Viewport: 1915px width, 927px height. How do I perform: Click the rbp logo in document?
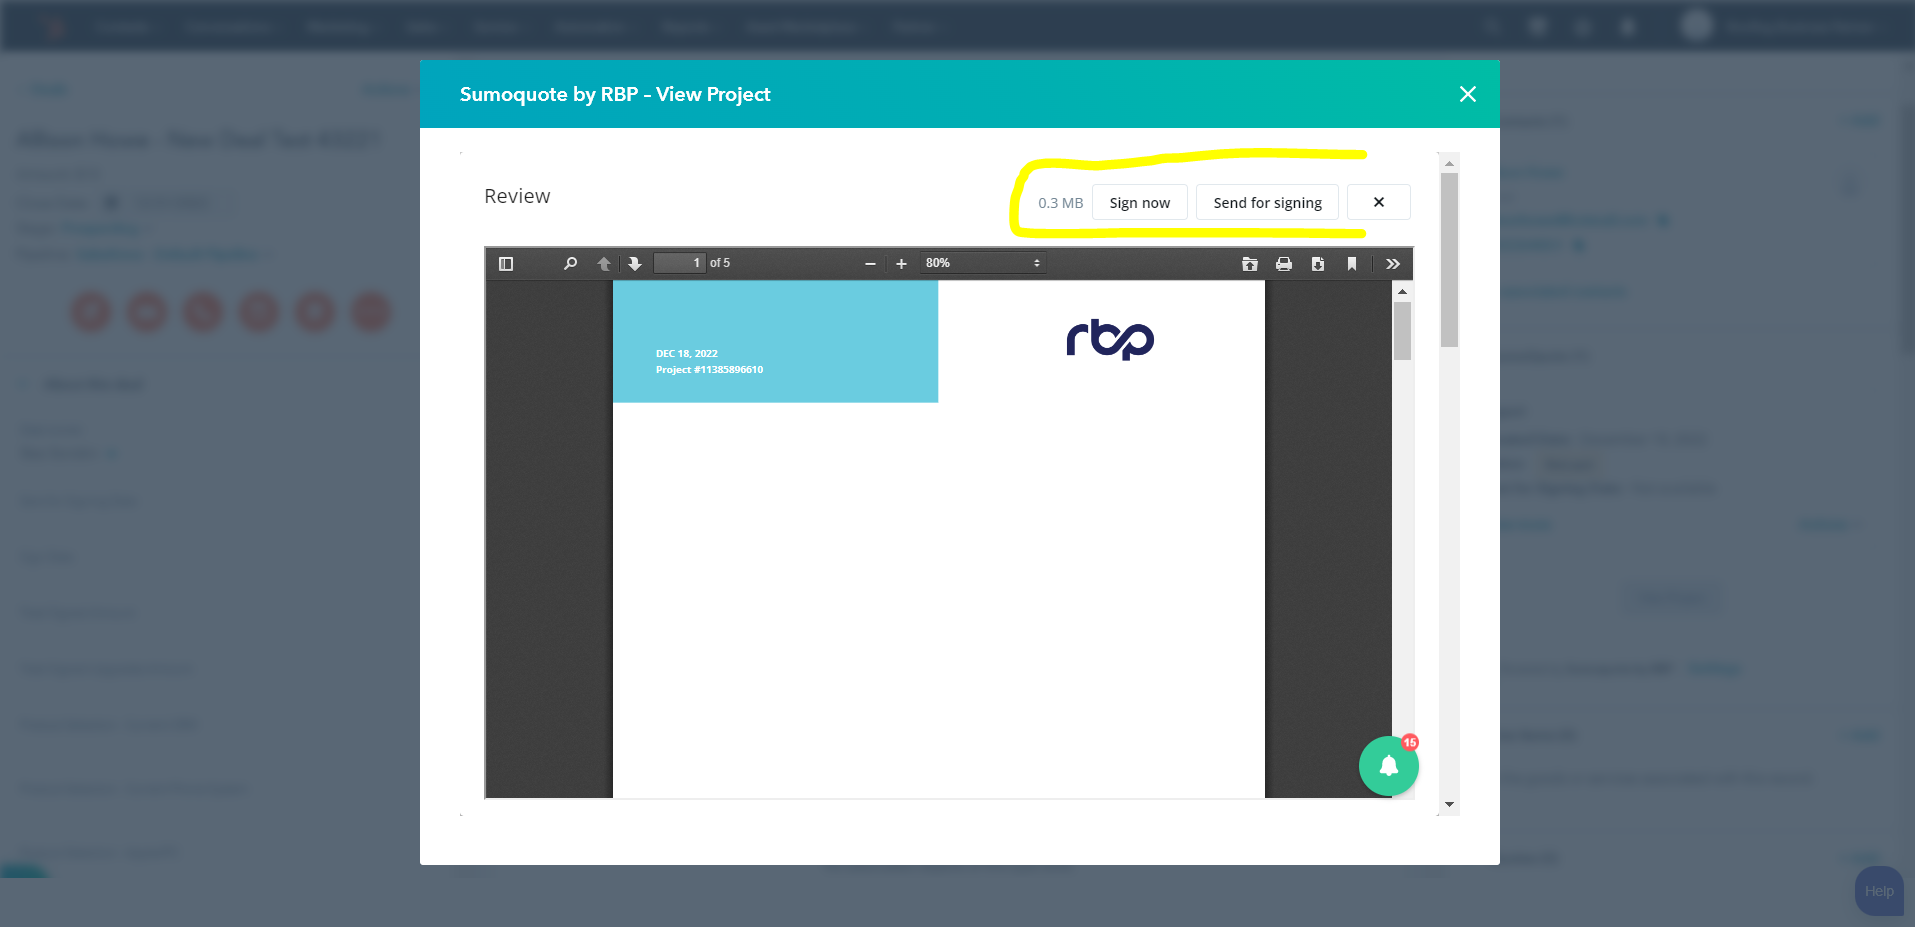1110,339
